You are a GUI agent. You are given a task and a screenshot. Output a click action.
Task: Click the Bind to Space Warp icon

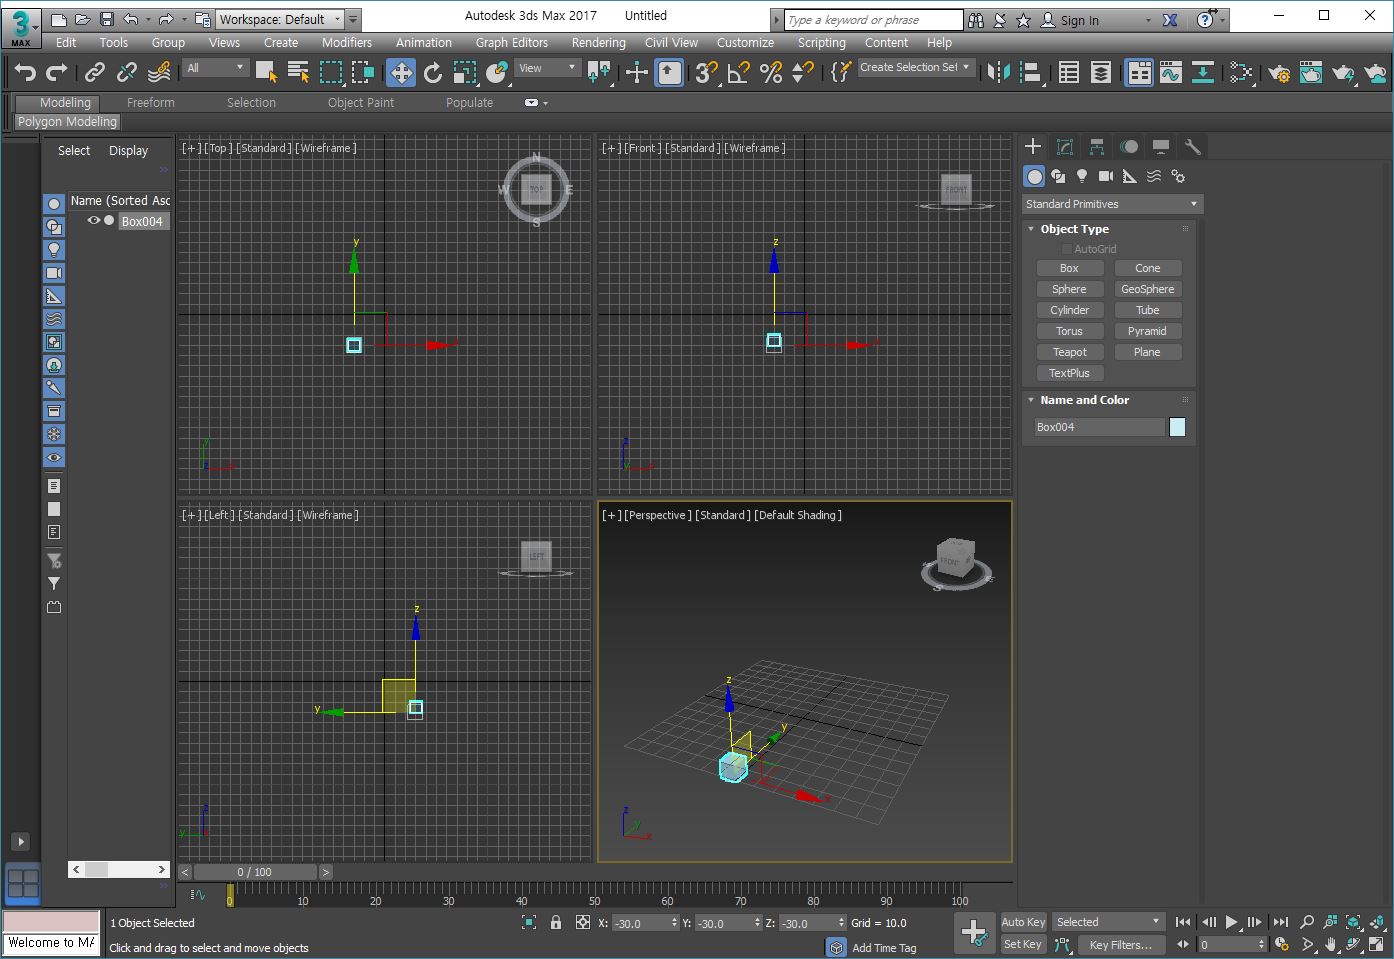pyautogui.click(x=159, y=72)
